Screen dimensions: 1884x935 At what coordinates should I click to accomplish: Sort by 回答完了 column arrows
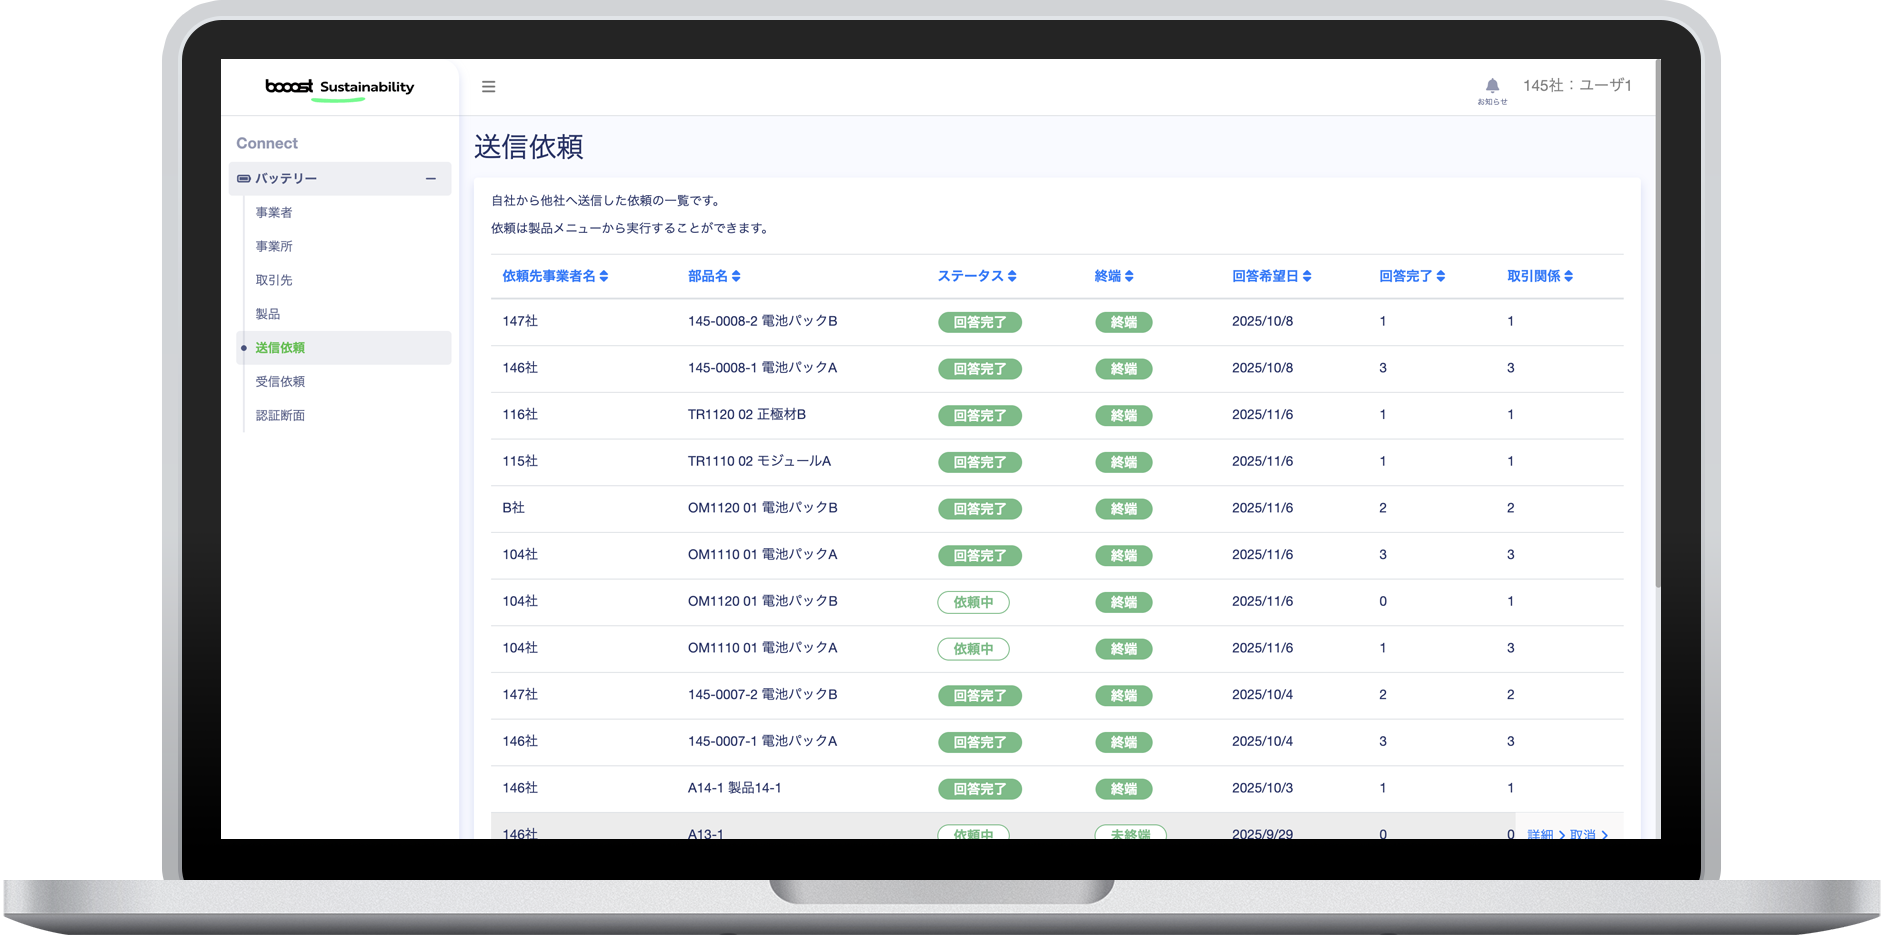point(1441,276)
